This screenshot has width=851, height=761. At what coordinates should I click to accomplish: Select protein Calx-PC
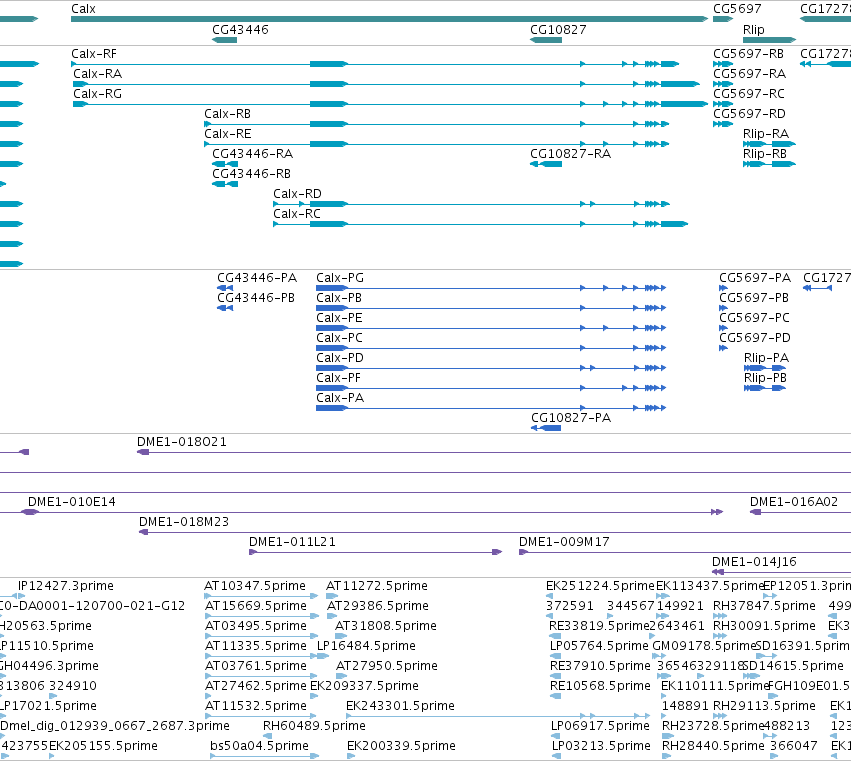tap(339, 338)
